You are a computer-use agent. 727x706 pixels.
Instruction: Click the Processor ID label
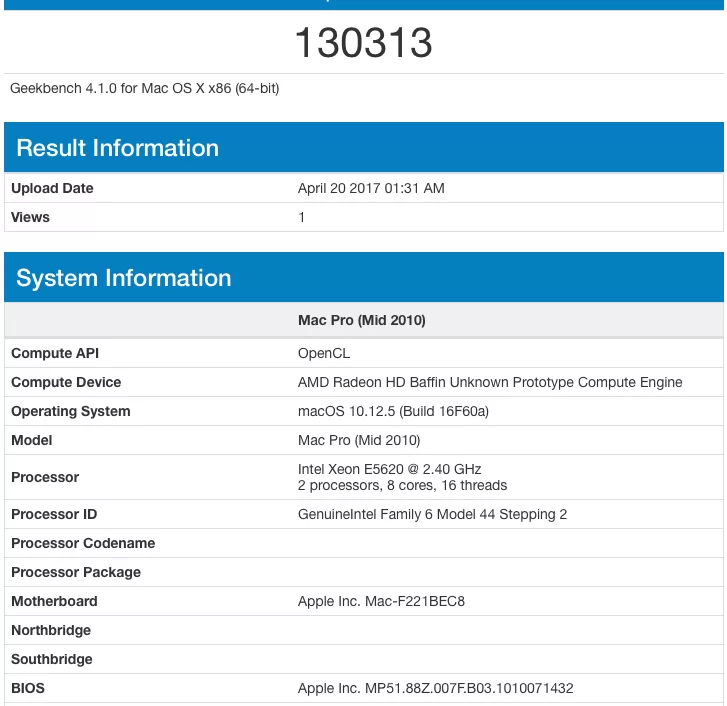[54, 514]
